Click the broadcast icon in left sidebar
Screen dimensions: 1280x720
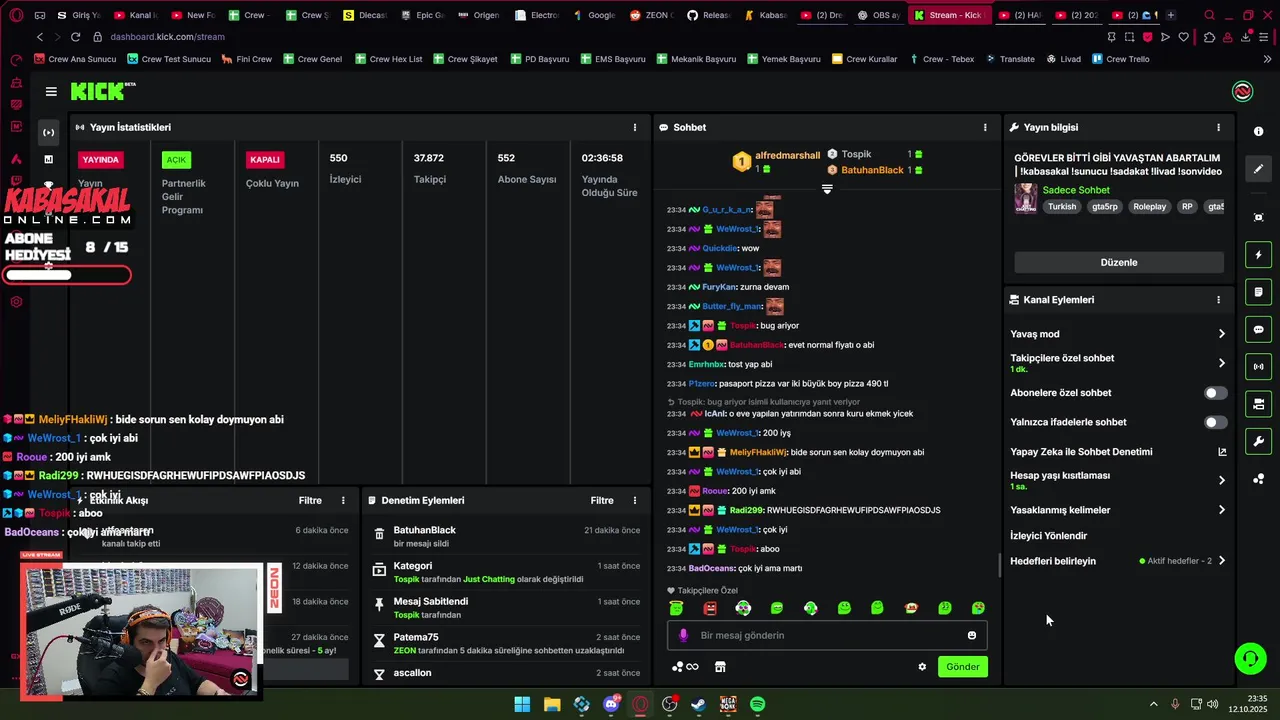(x=48, y=132)
